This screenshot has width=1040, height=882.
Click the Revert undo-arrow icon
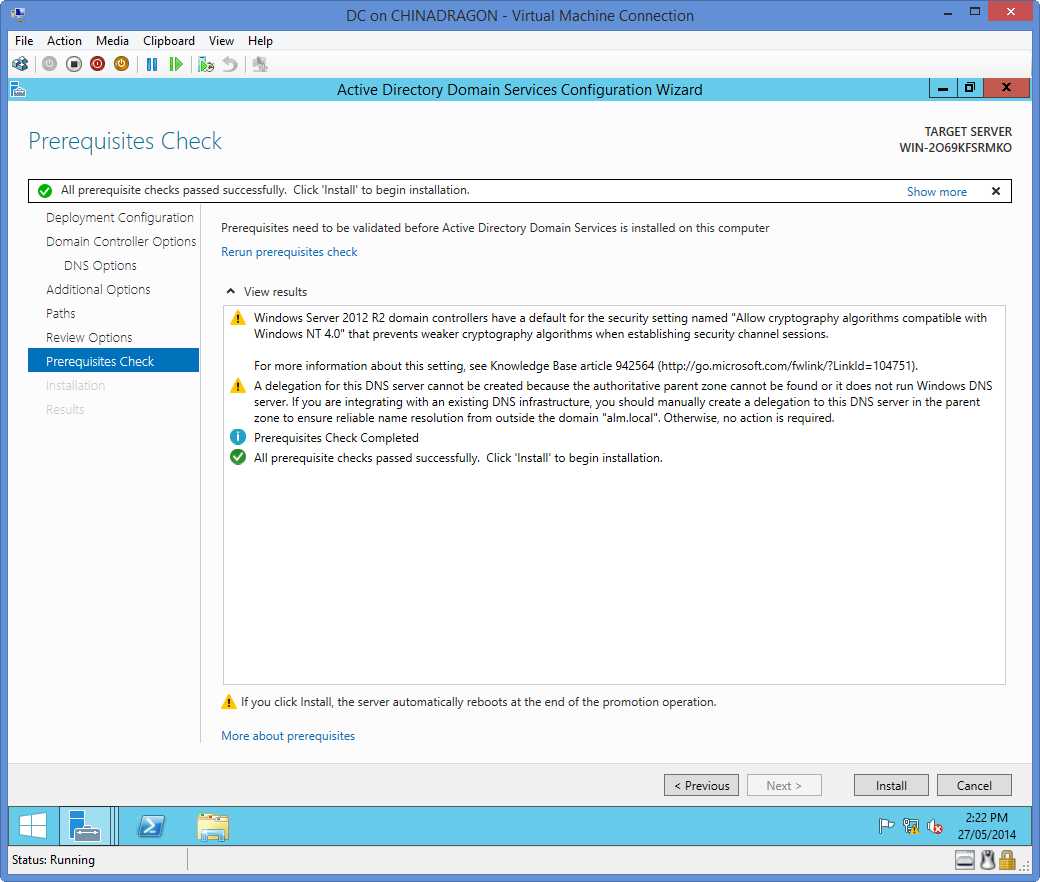click(x=229, y=64)
